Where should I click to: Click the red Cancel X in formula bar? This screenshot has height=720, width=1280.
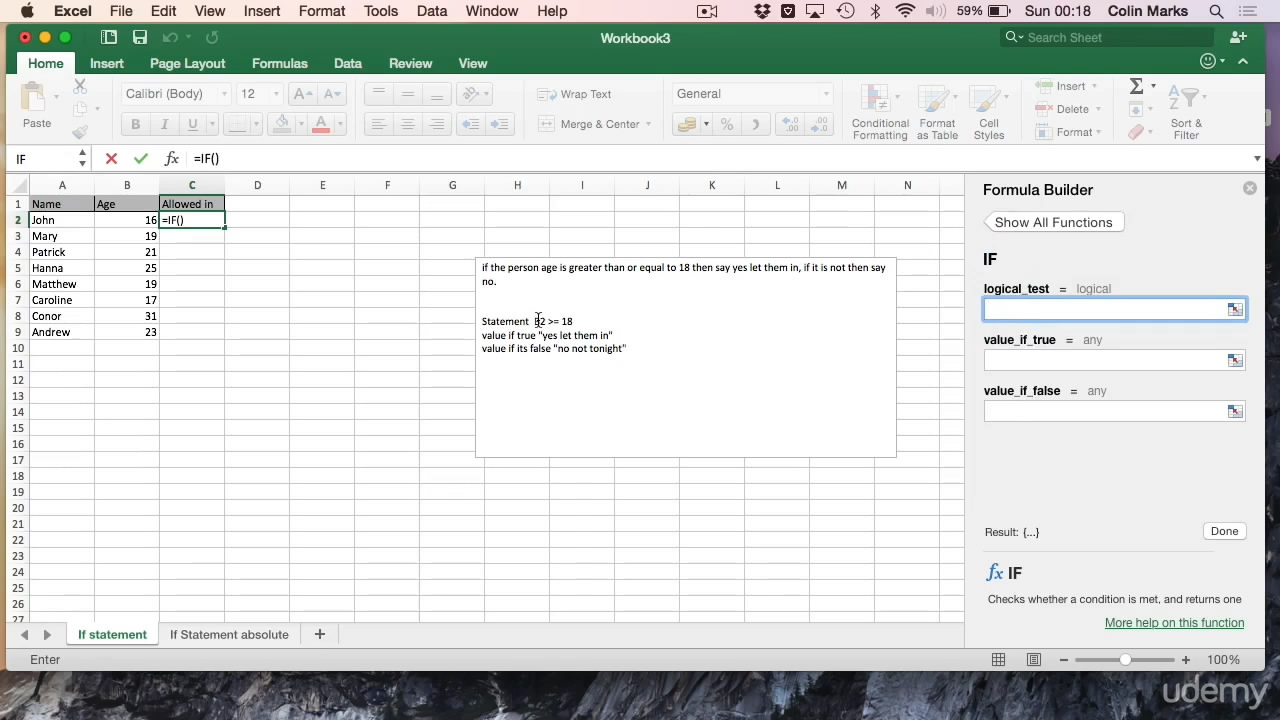point(111,158)
